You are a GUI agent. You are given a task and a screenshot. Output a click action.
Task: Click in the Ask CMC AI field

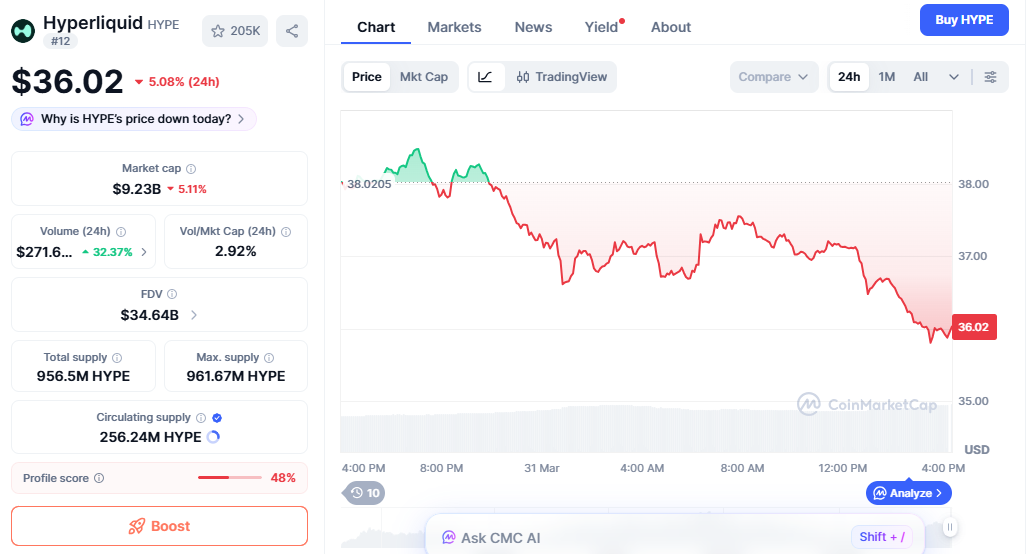click(x=675, y=536)
